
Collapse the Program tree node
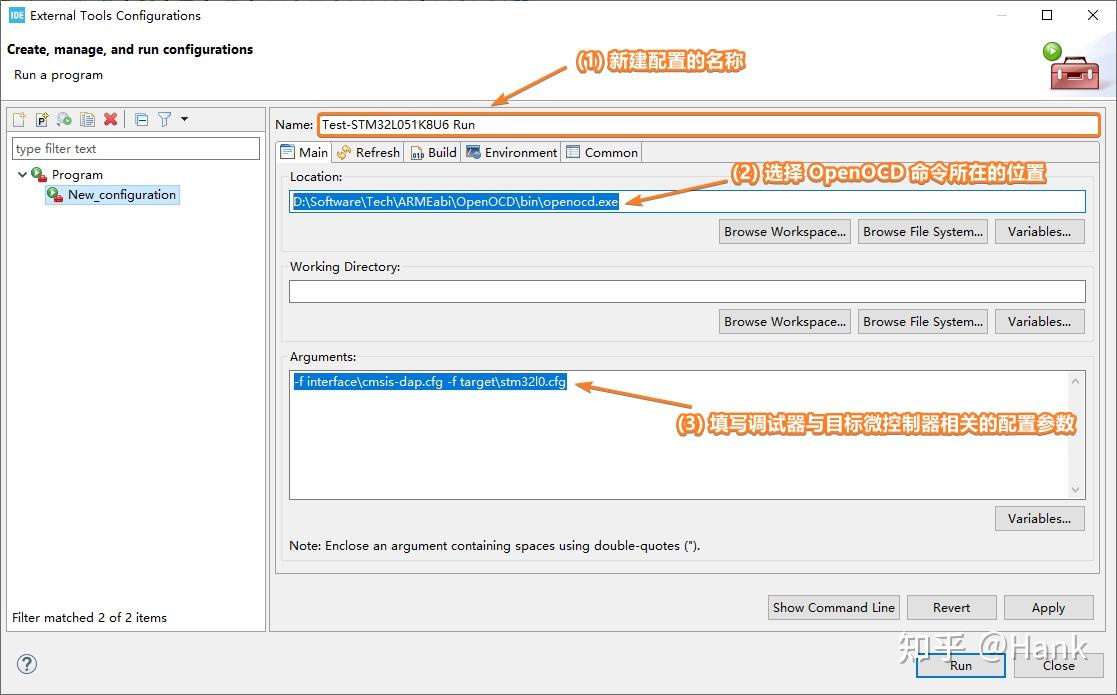click(x=22, y=174)
